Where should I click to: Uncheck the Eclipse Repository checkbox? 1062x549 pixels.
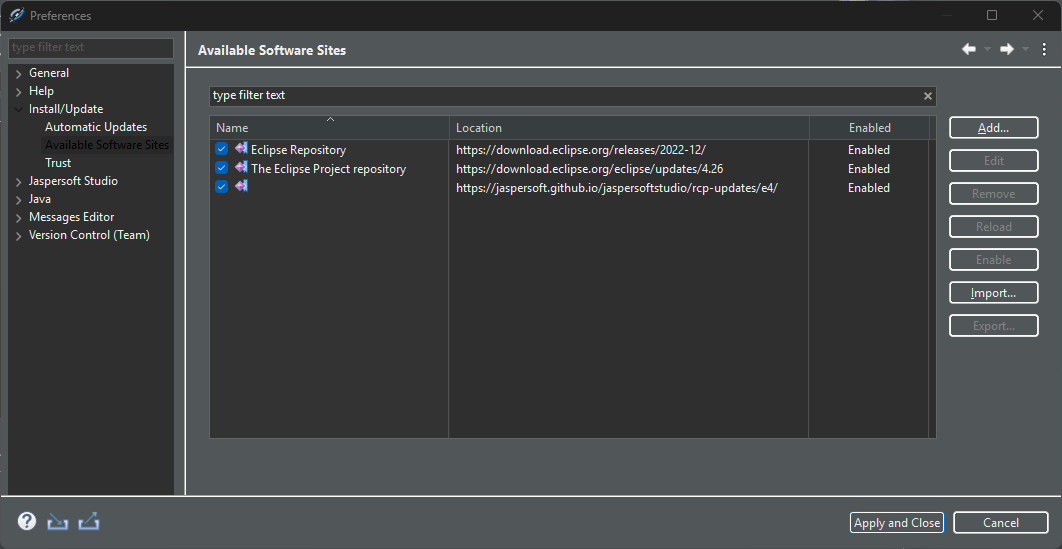pyautogui.click(x=221, y=149)
